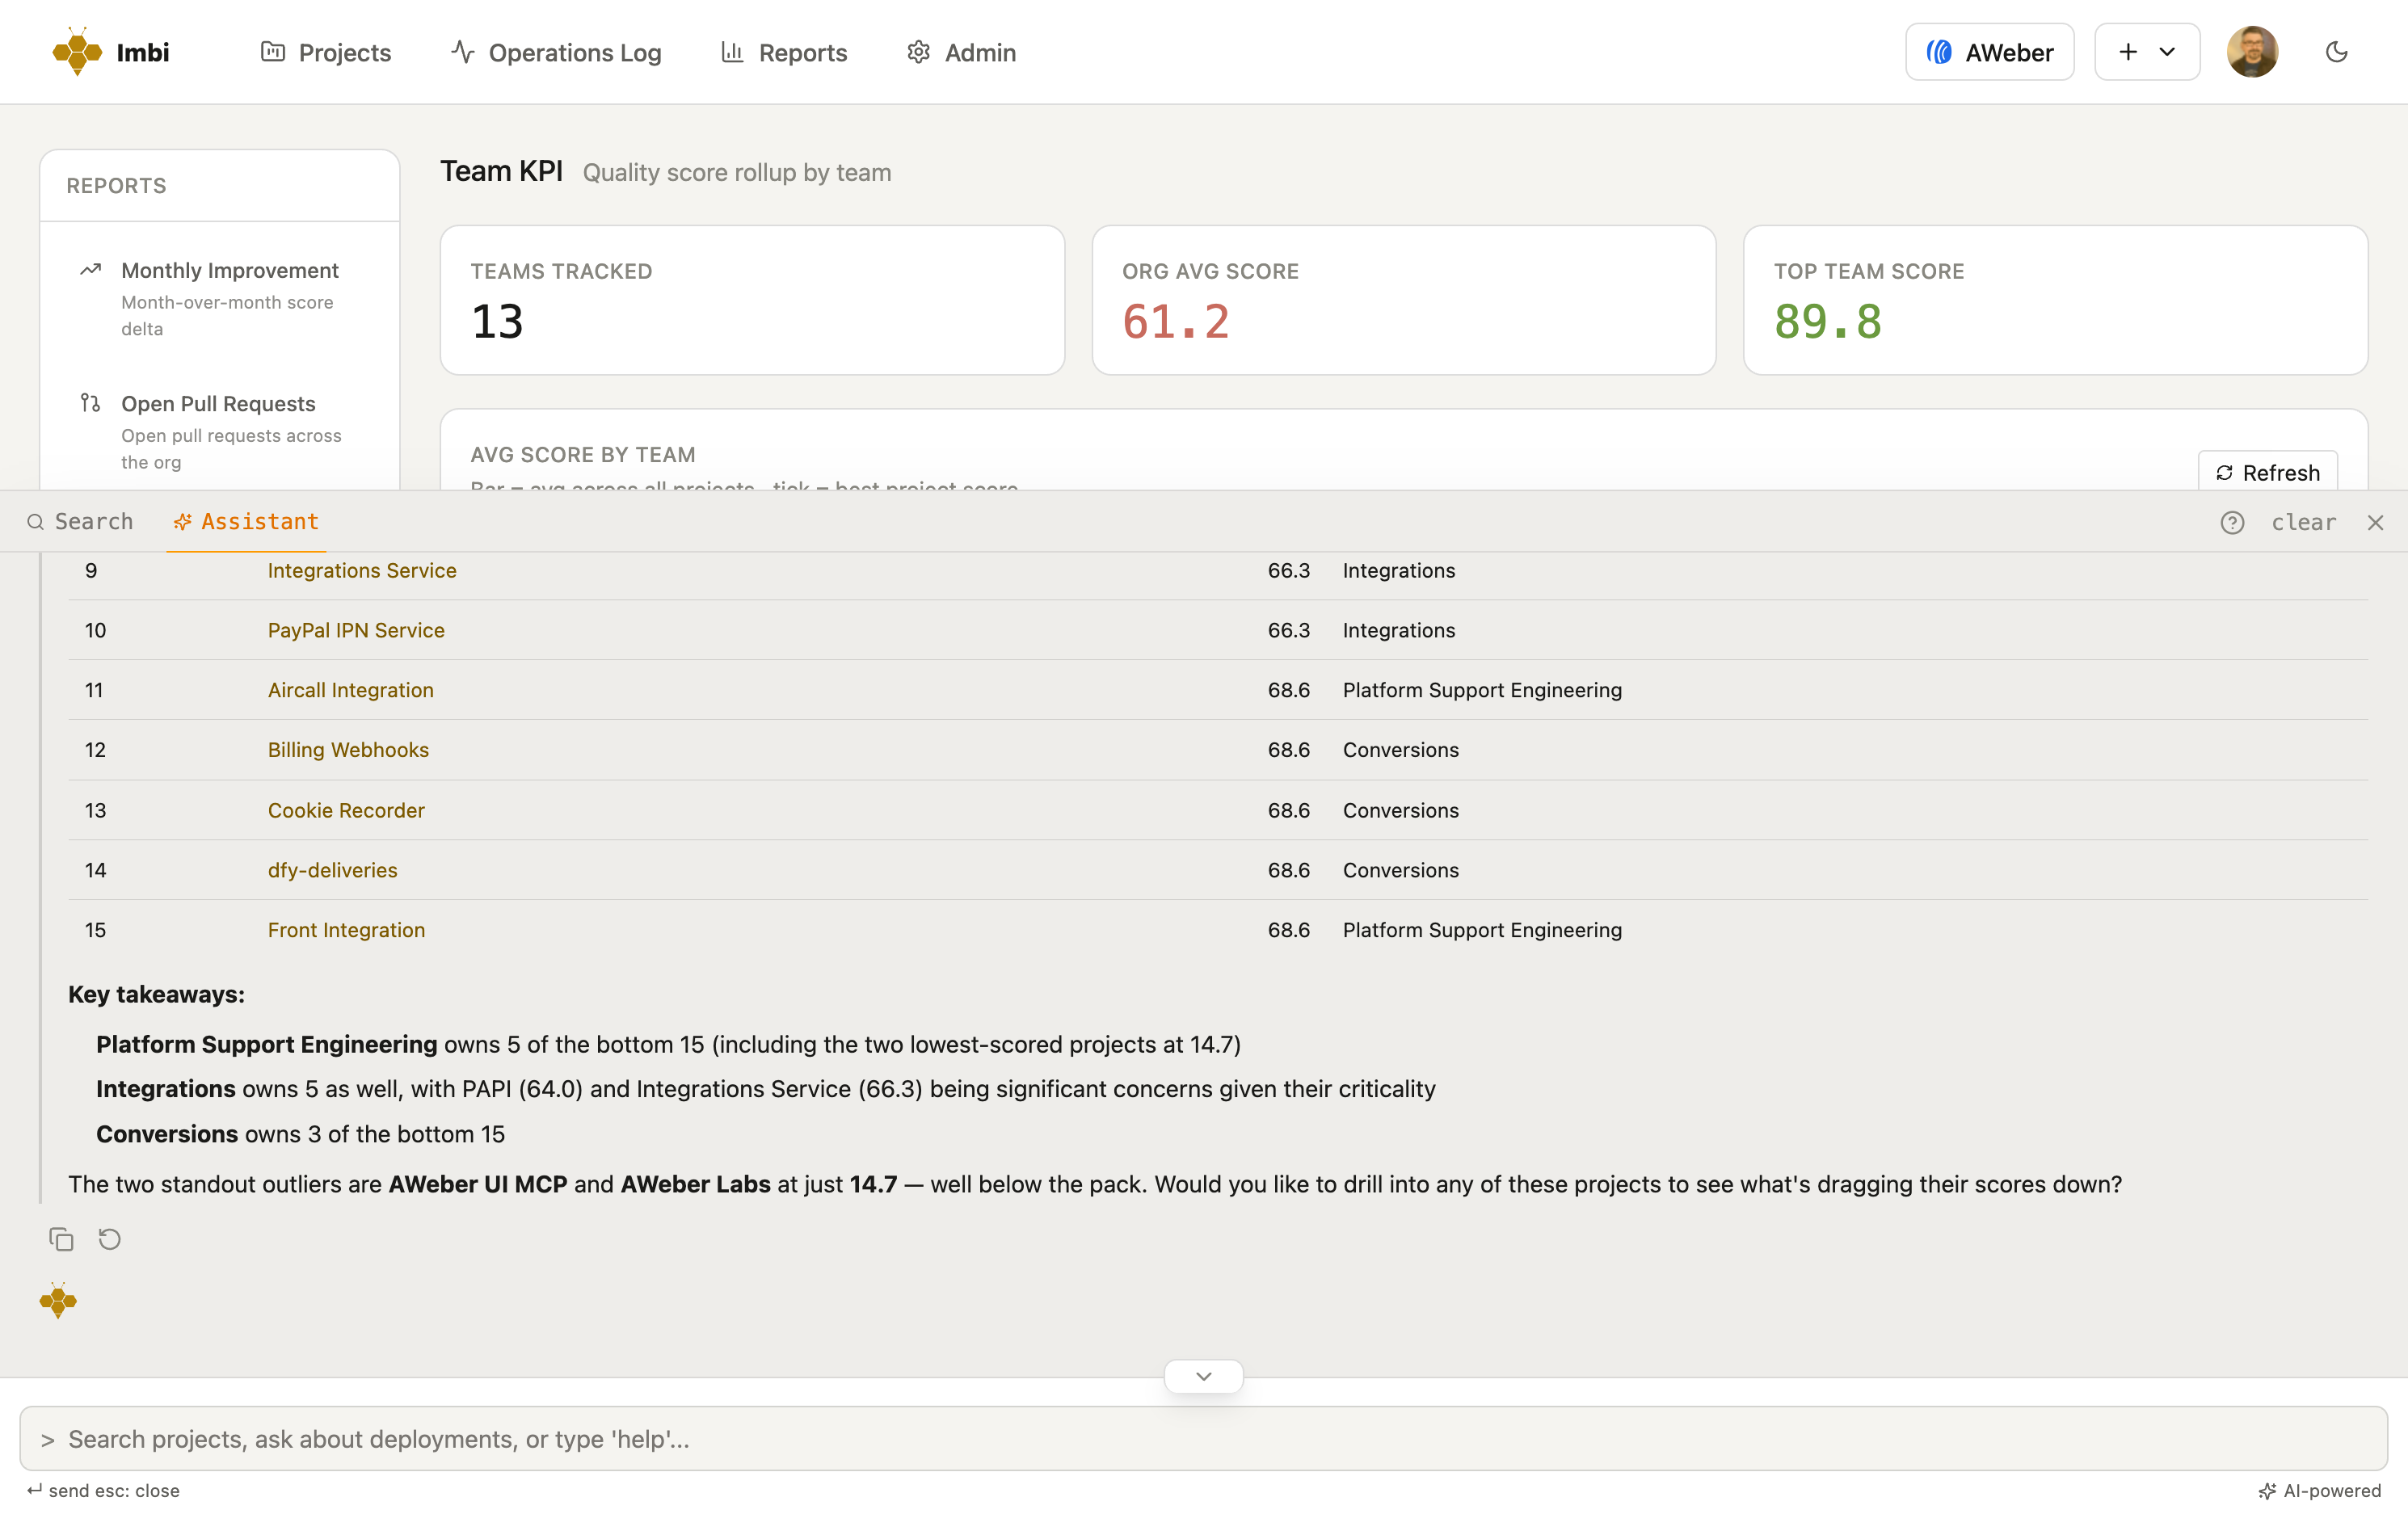The width and height of the screenshot is (2408, 1514).
Task: Switch organization via AWeber button
Action: coord(1989,52)
